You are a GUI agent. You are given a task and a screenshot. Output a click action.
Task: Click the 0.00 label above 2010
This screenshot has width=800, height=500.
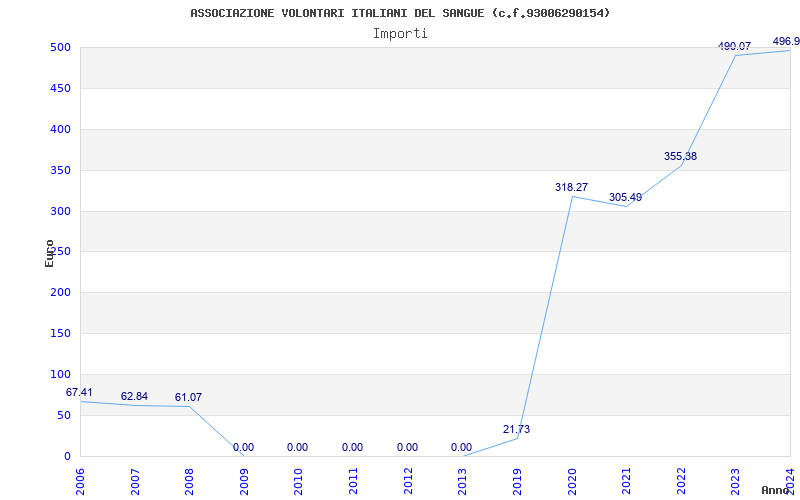click(x=297, y=447)
